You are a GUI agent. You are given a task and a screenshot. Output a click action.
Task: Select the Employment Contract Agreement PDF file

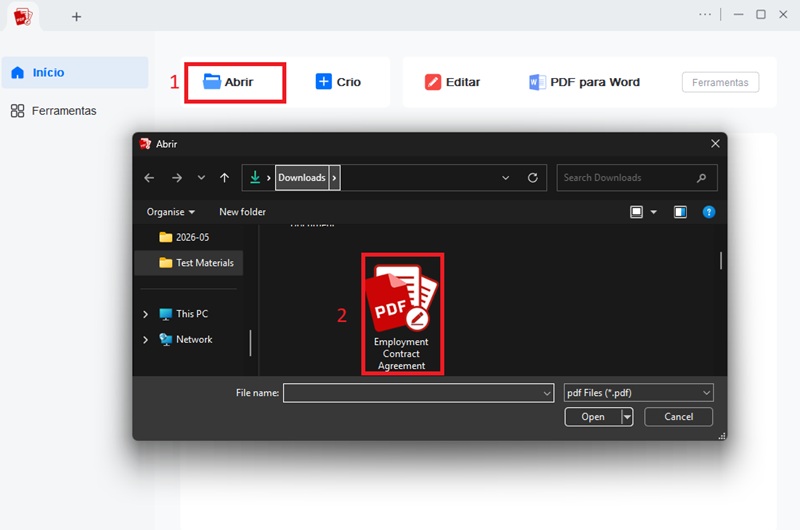[402, 314]
